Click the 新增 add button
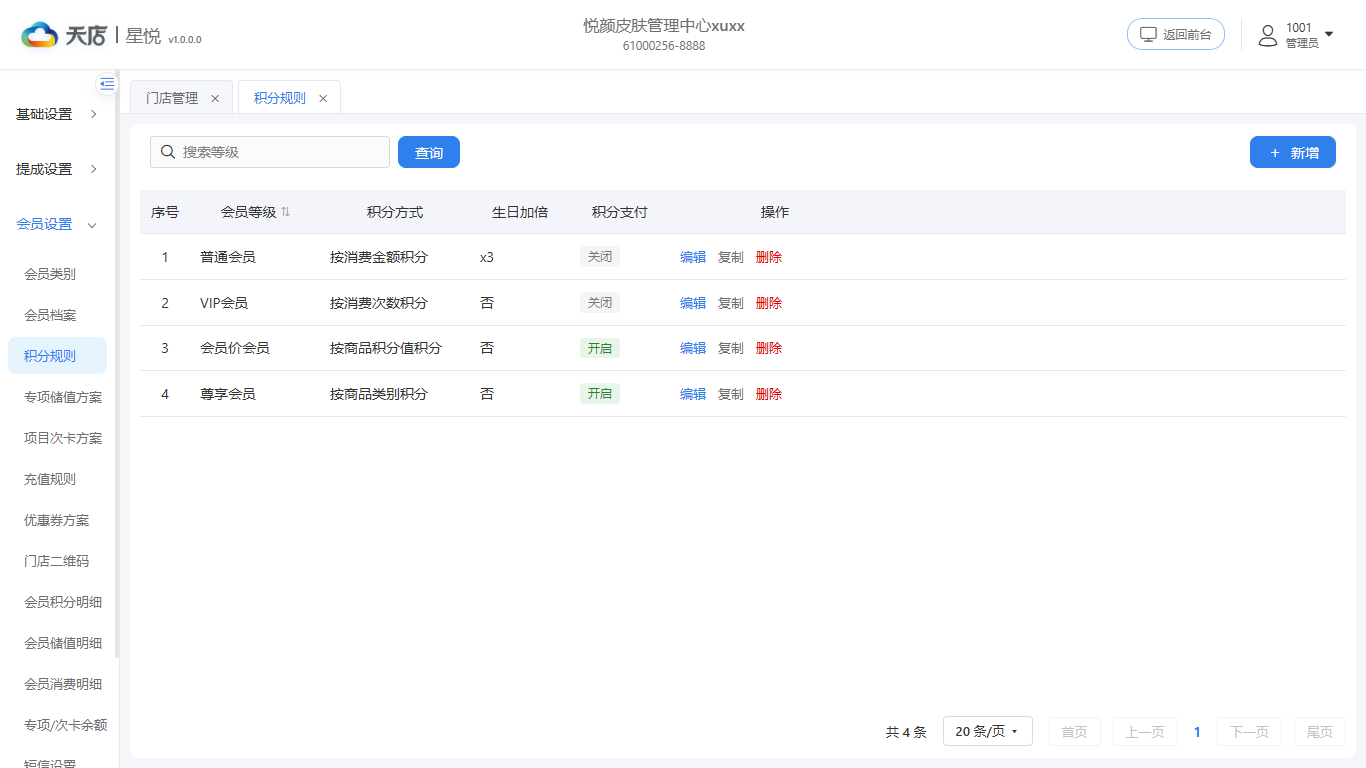The height and width of the screenshot is (768, 1366). 1293,152
